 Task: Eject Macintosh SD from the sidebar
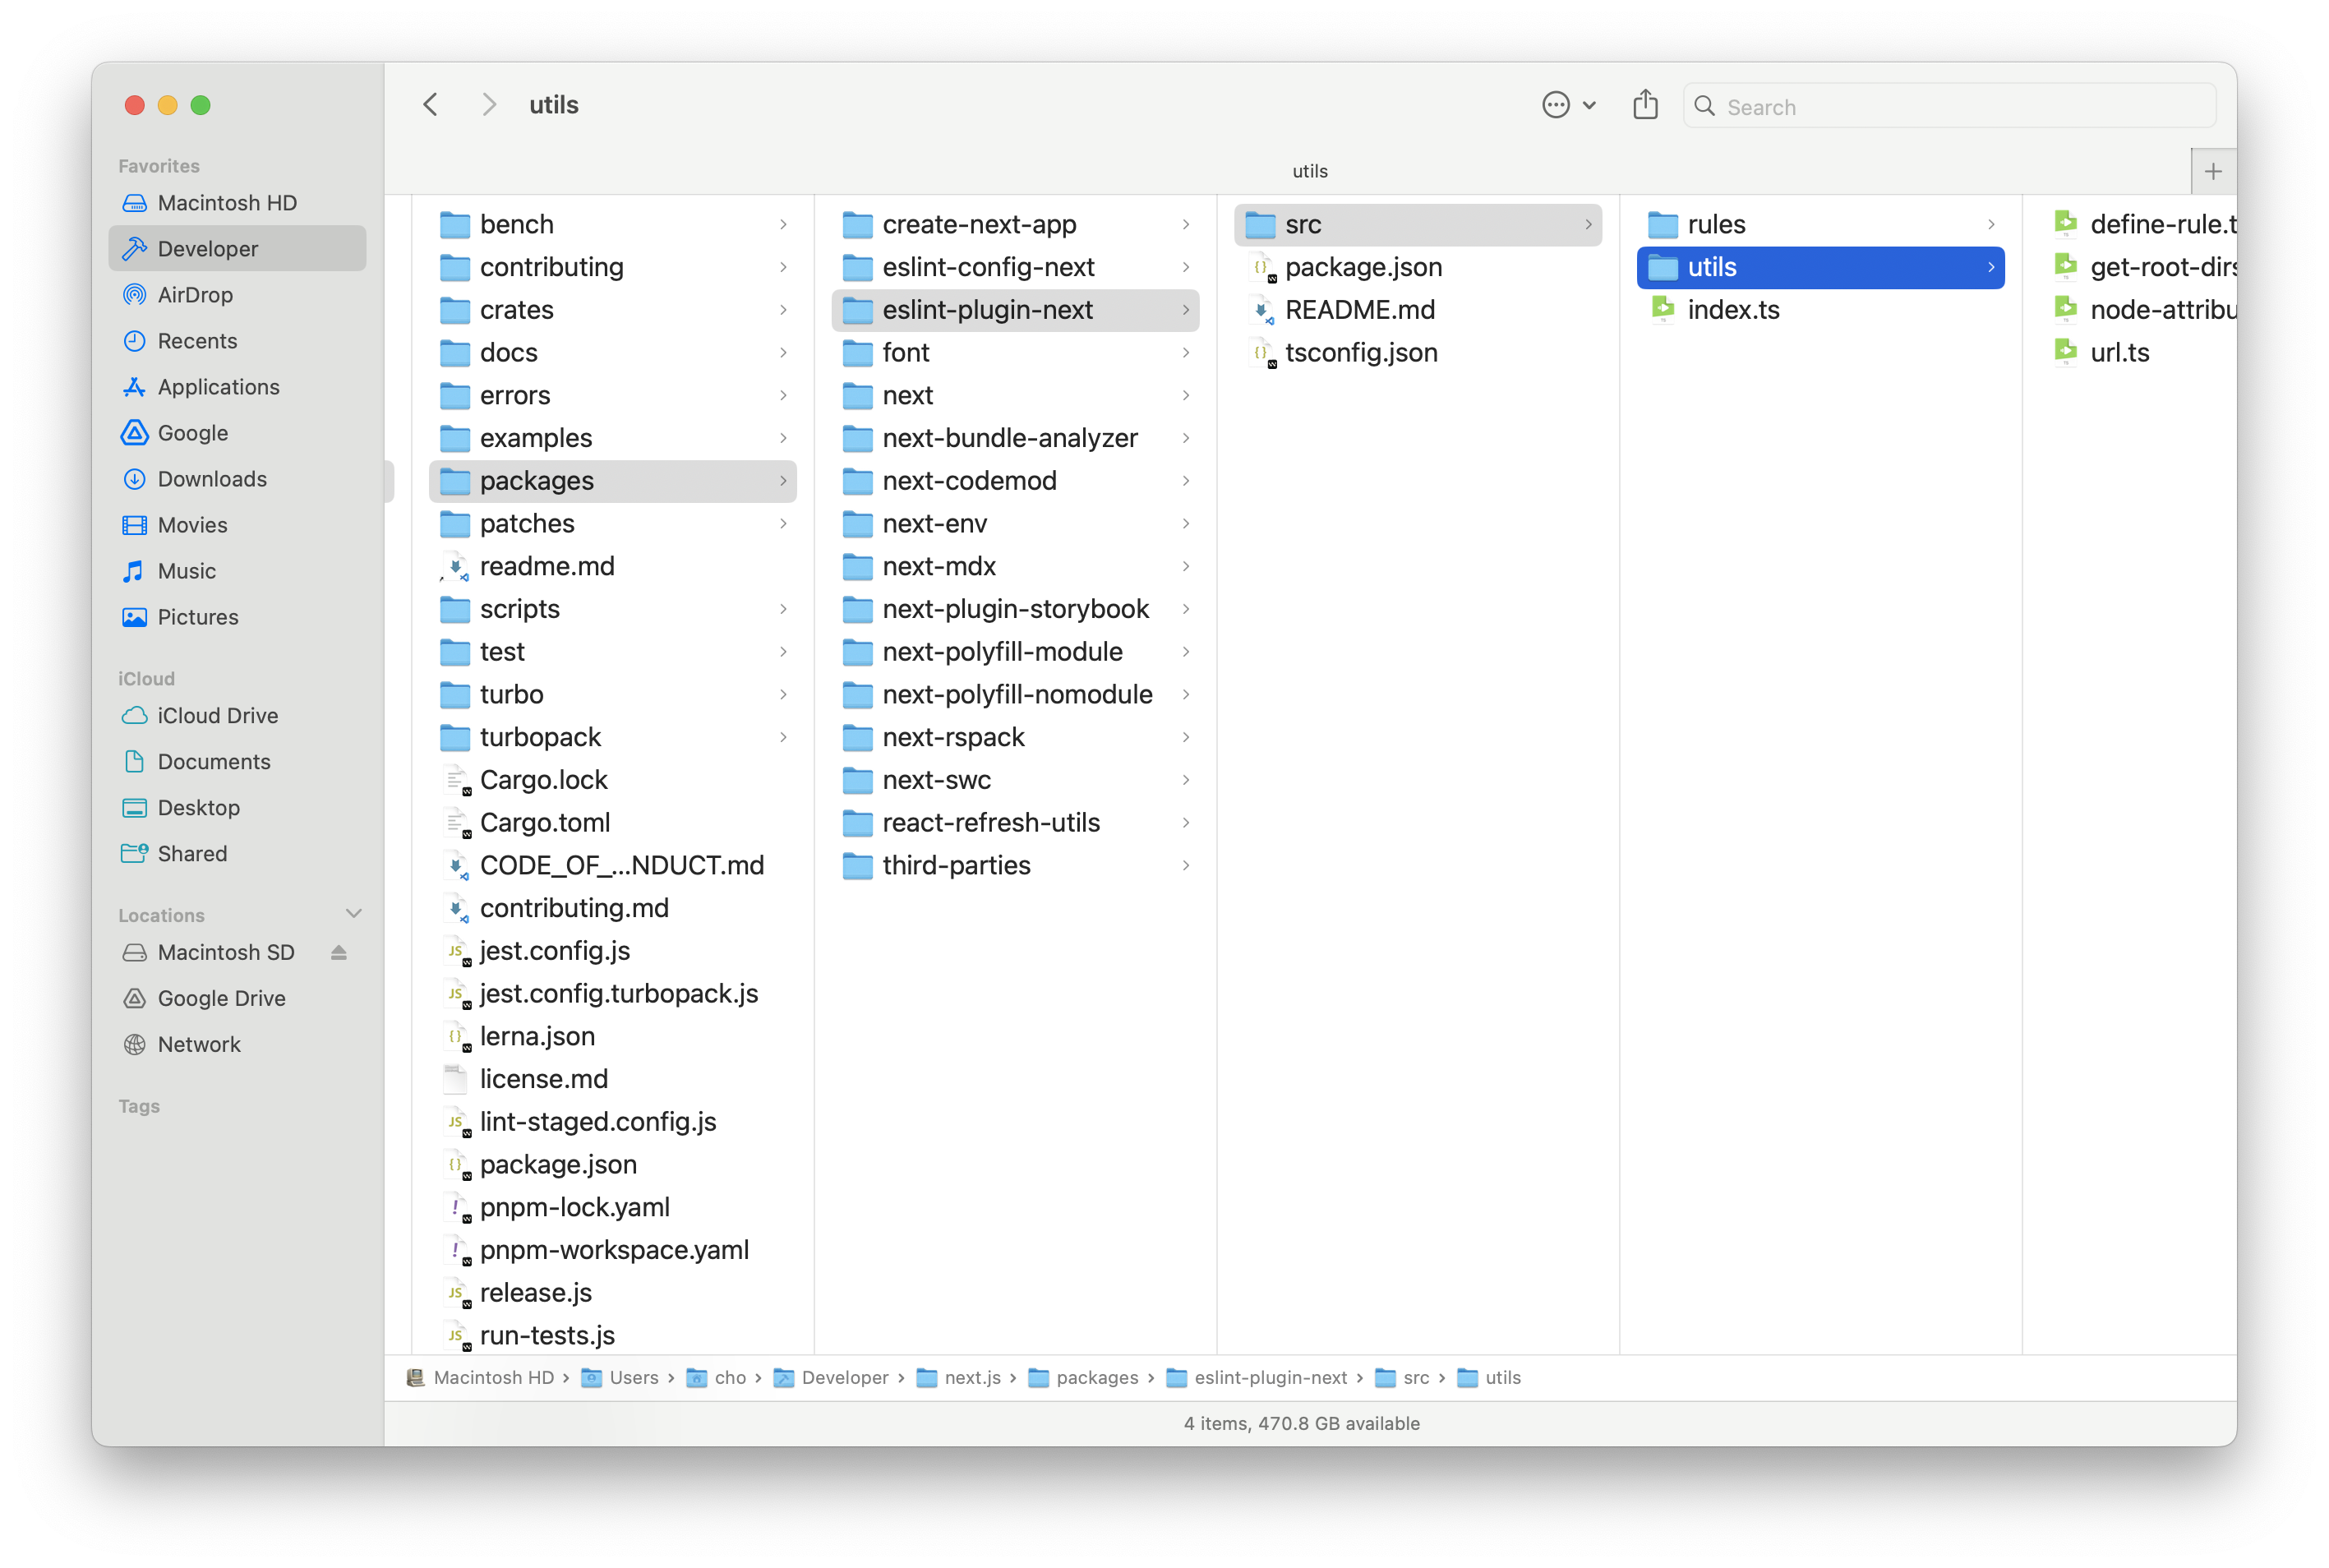pos(339,952)
